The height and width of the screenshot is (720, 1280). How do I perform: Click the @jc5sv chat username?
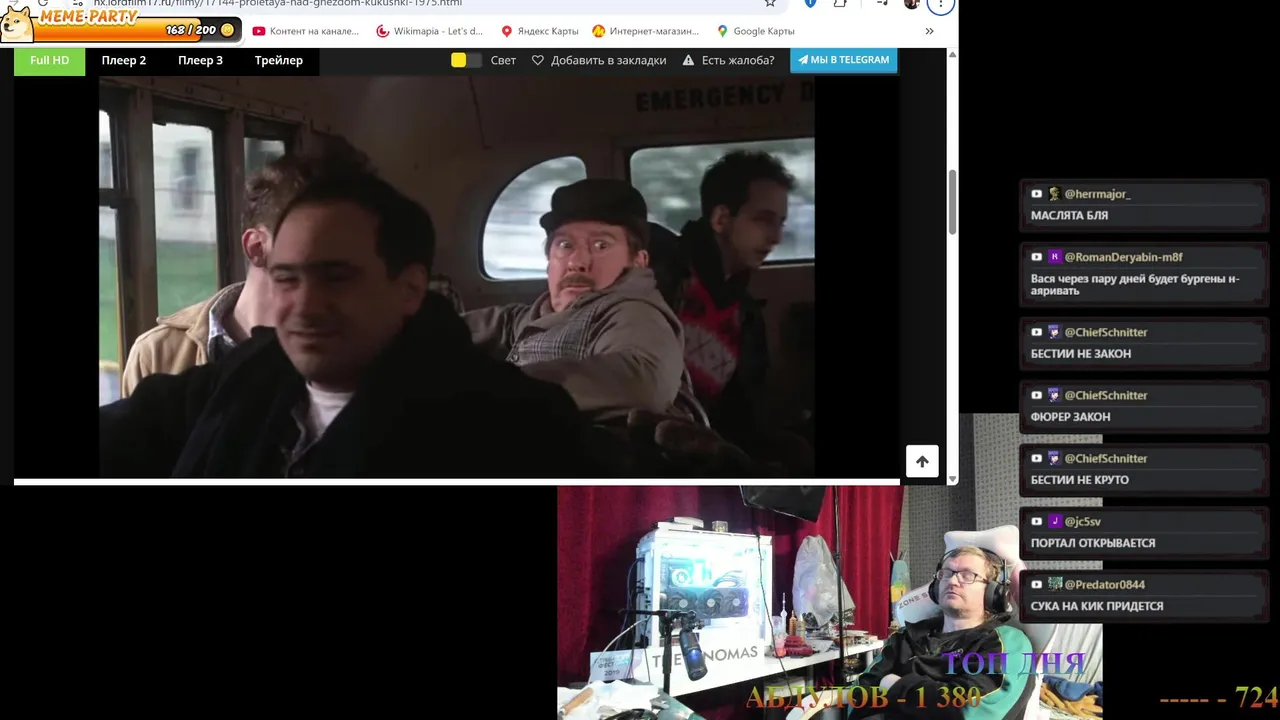[1082, 522]
